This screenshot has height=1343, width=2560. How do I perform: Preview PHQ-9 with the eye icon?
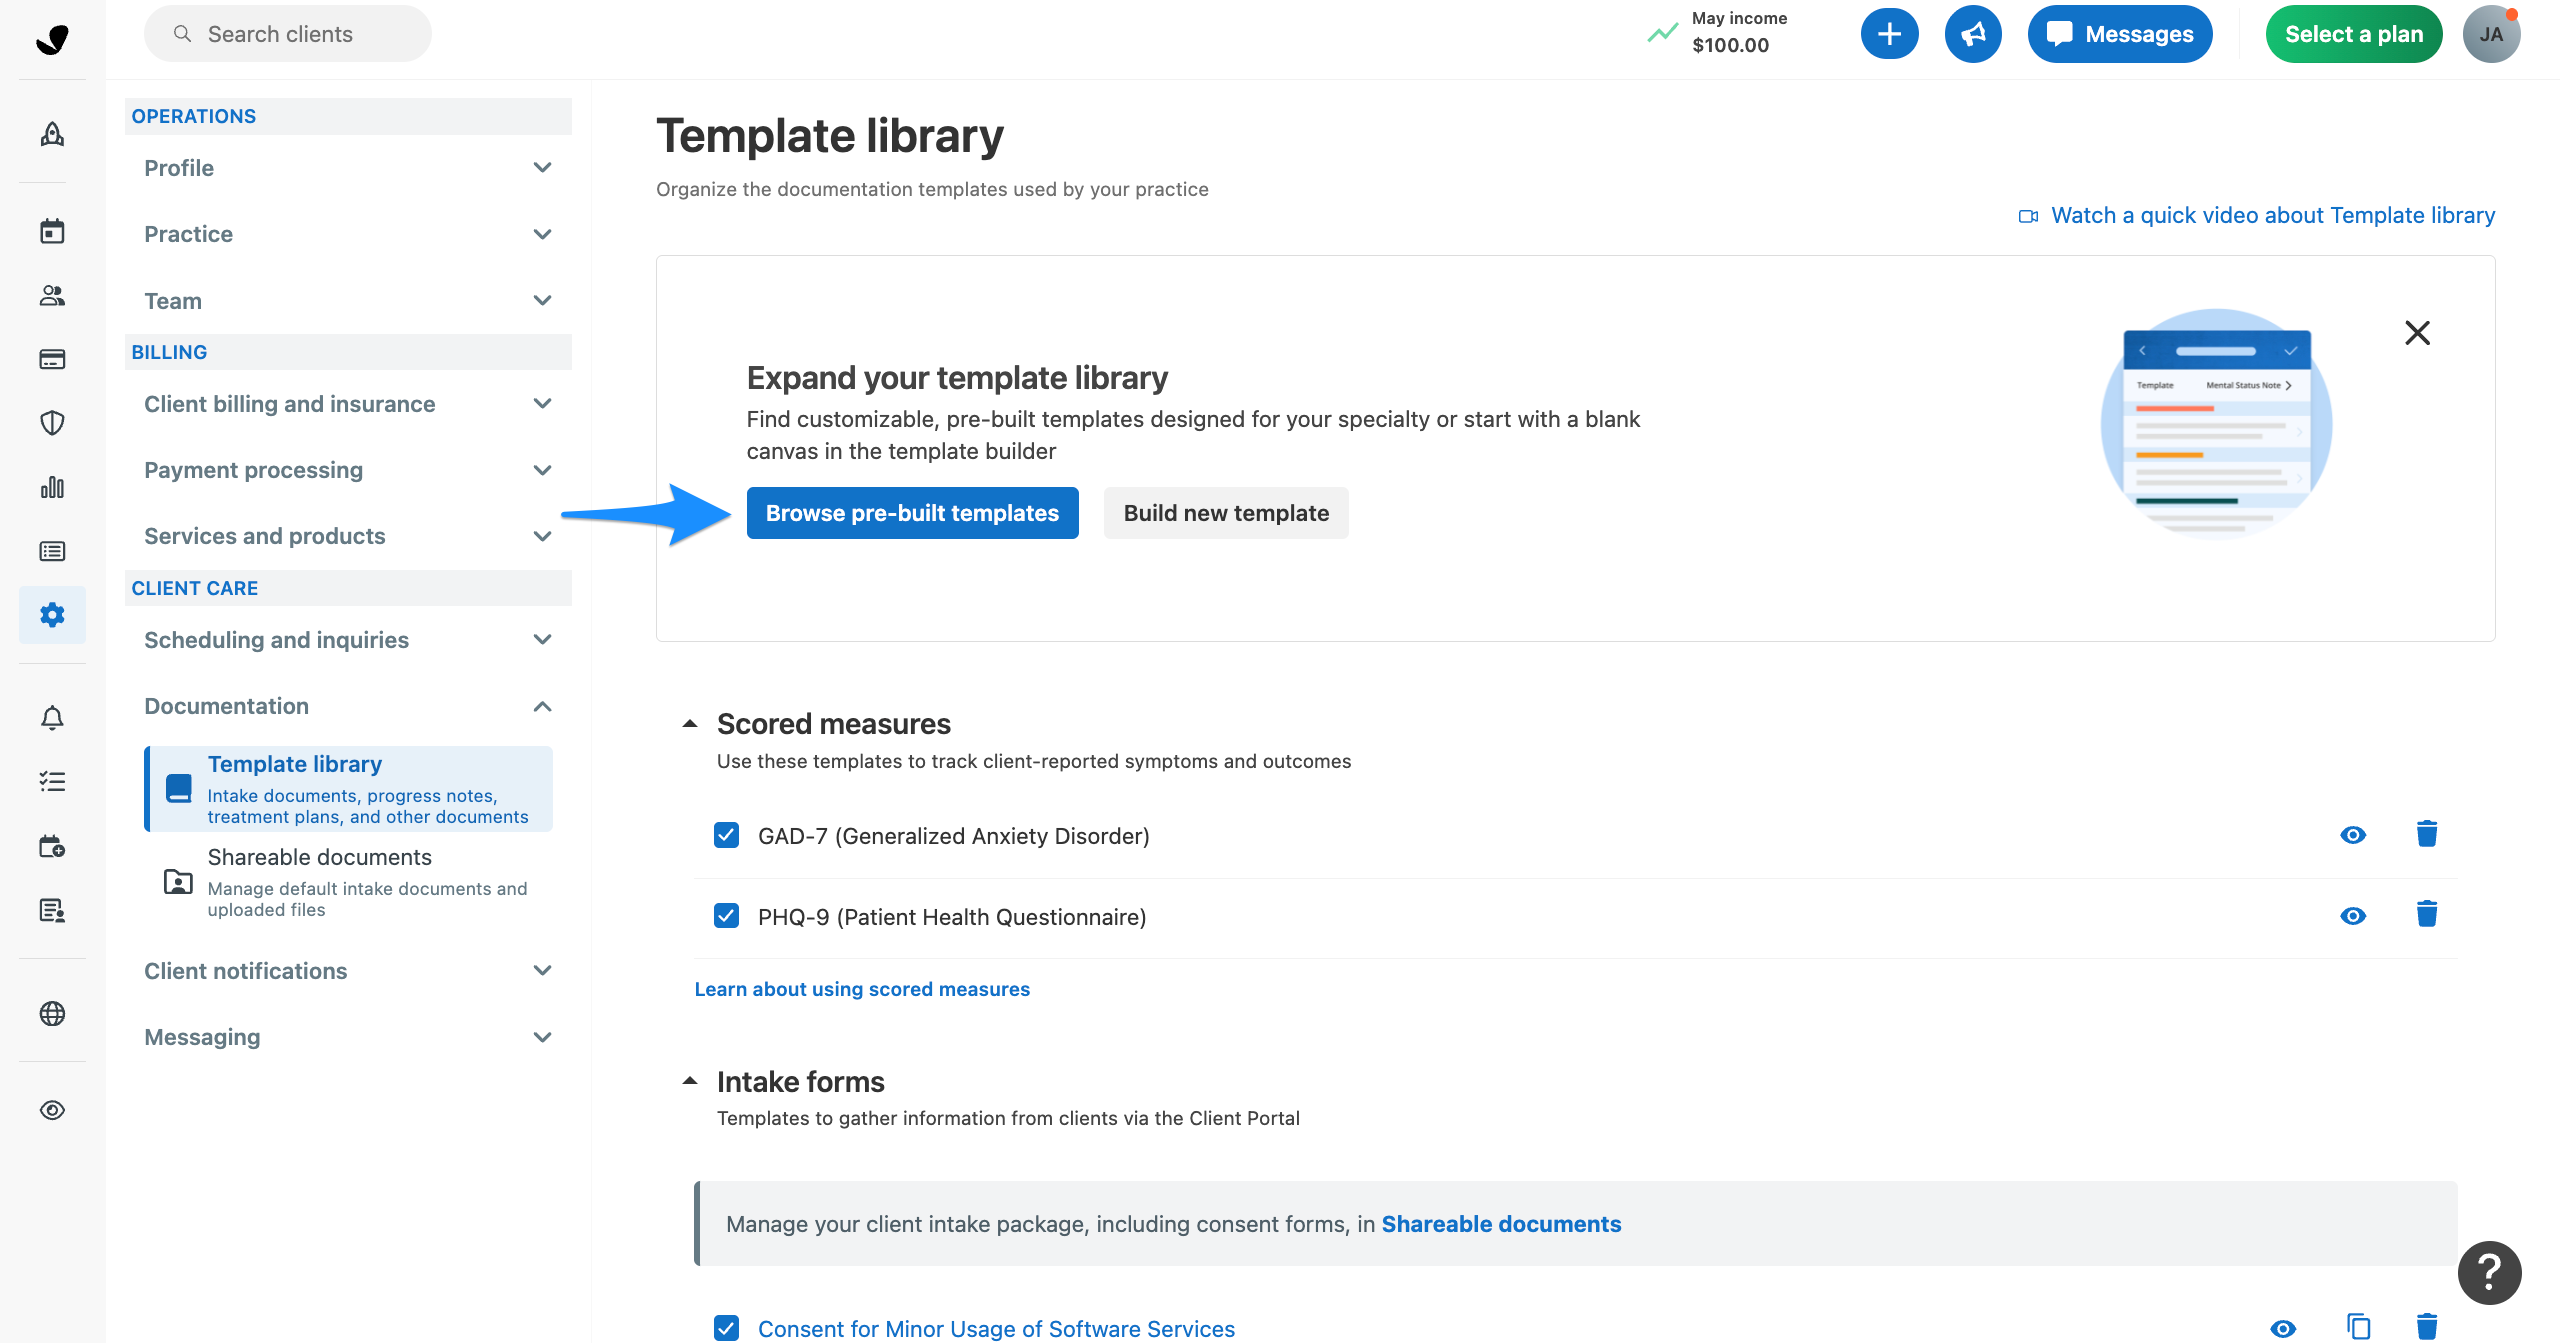2353,916
